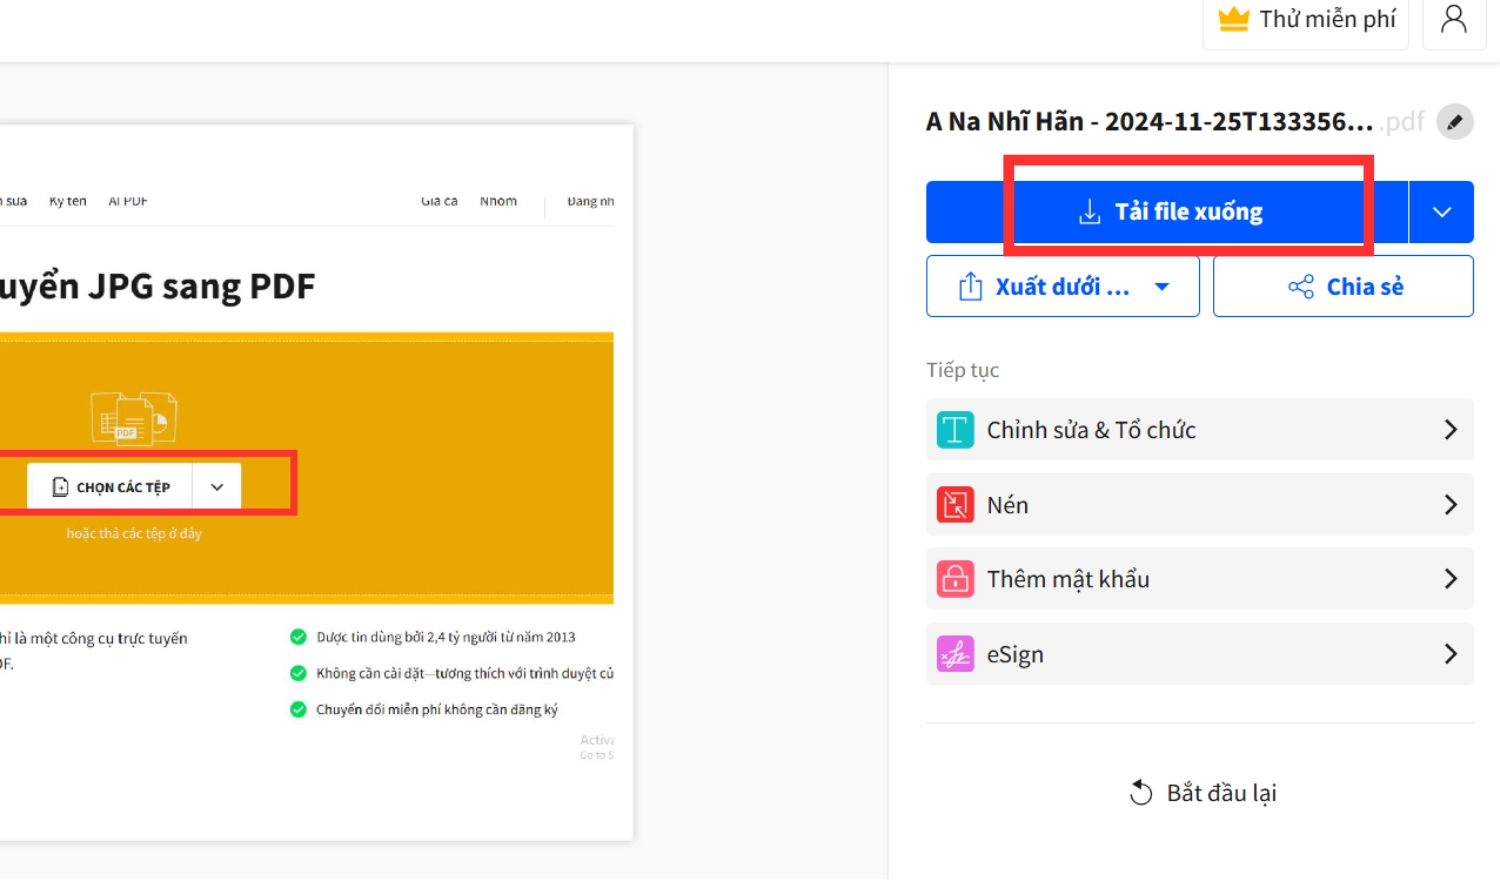This screenshot has width=1500, height=880.
Task: Click chevron on the eSign row
Action: coord(1450,654)
